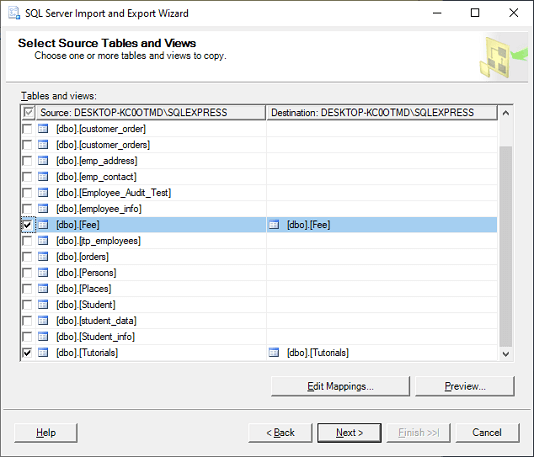This screenshot has height=457, width=534.
Task: Select the table icon next to [dbo].[Student_info]
Action: pyautogui.click(x=43, y=337)
